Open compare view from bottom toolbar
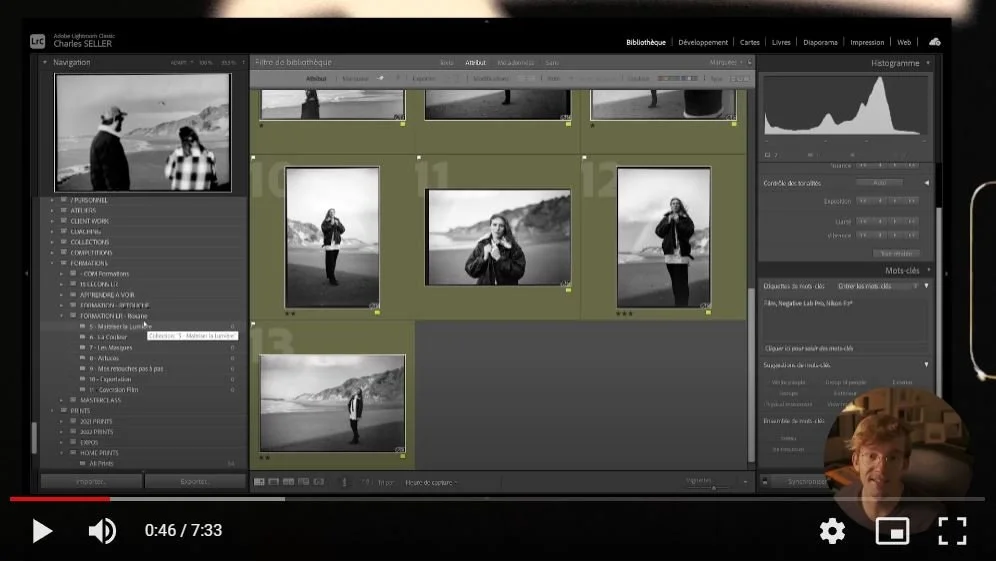The width and height of the screenshot is (996, 562). coord(289,482)
